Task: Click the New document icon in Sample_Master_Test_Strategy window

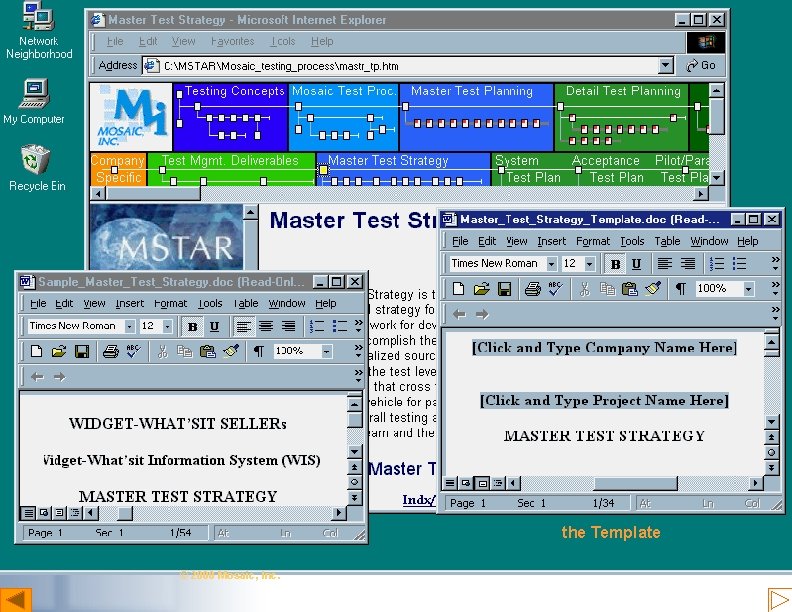Action: coord(36,351)
